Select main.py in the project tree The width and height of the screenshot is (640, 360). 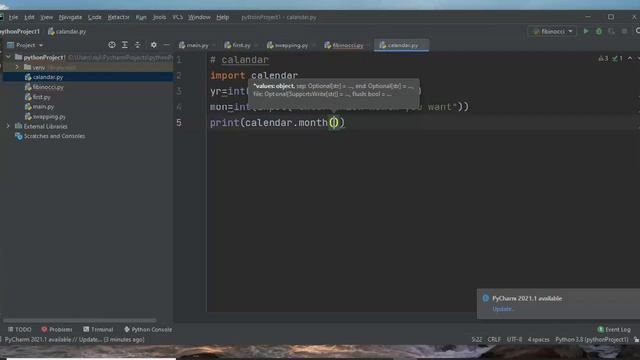[43, 107]
